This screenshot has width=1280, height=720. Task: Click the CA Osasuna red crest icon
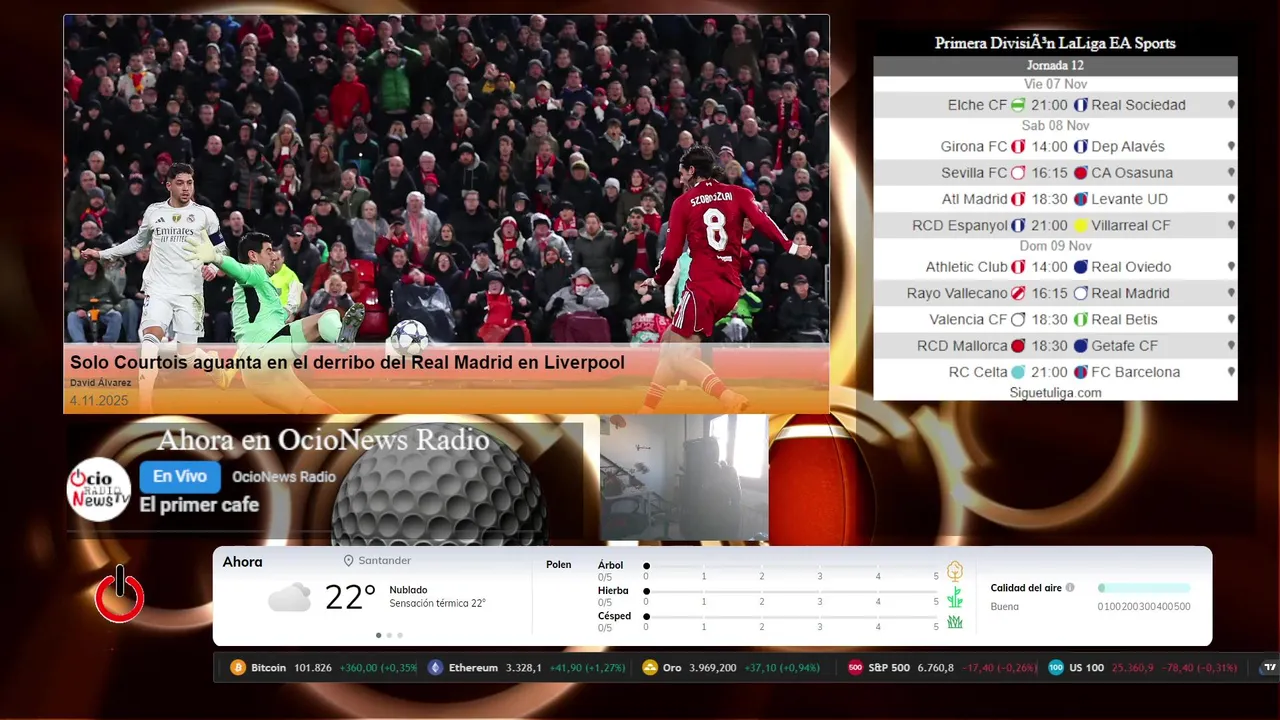coord(1081,173)
